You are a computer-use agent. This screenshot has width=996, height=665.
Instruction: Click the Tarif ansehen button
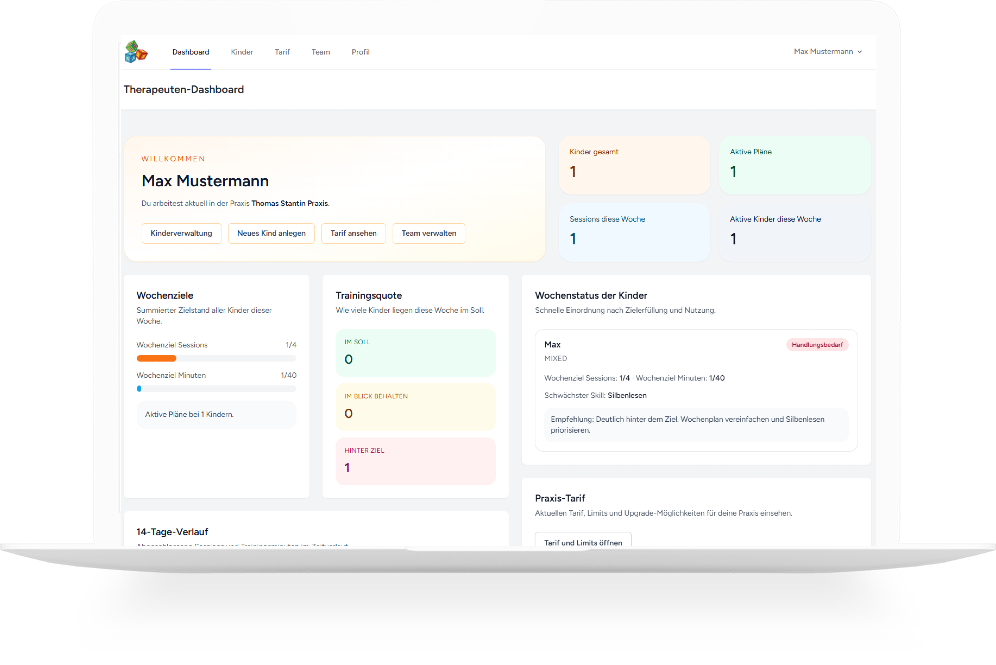(353, 233)
